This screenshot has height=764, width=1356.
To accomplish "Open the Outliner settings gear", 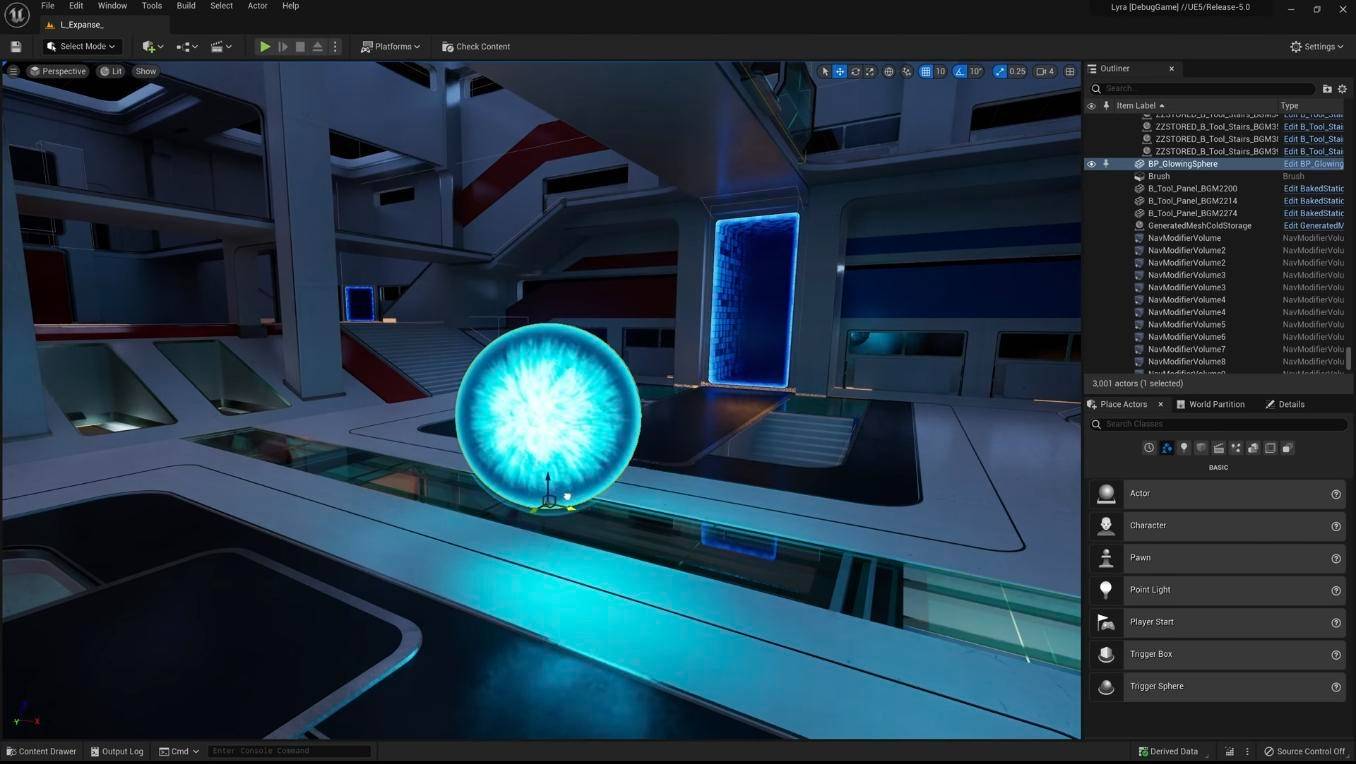I will click(x=1342, y=89).
